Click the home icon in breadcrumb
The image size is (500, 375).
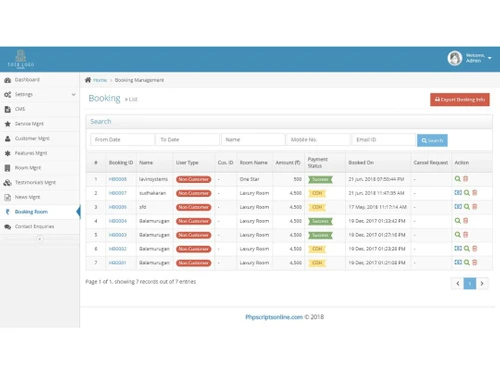(x=88, y=80)
